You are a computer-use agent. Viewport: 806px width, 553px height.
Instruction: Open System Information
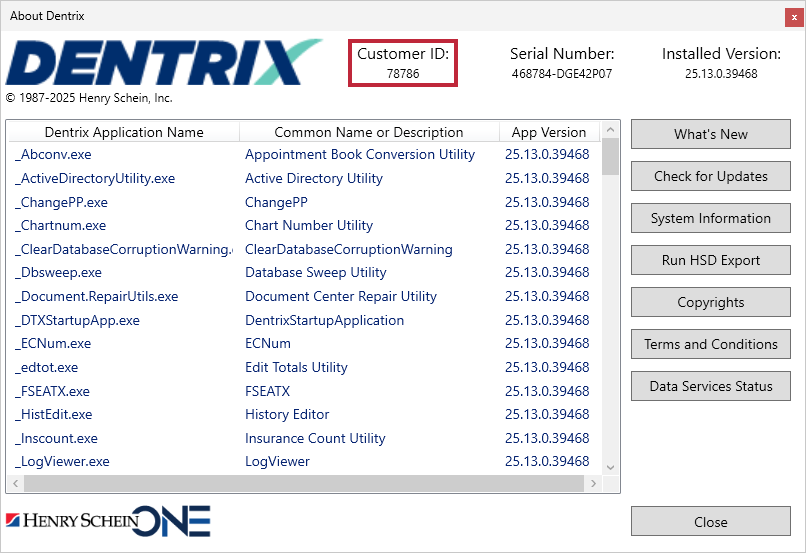[710, 218]
